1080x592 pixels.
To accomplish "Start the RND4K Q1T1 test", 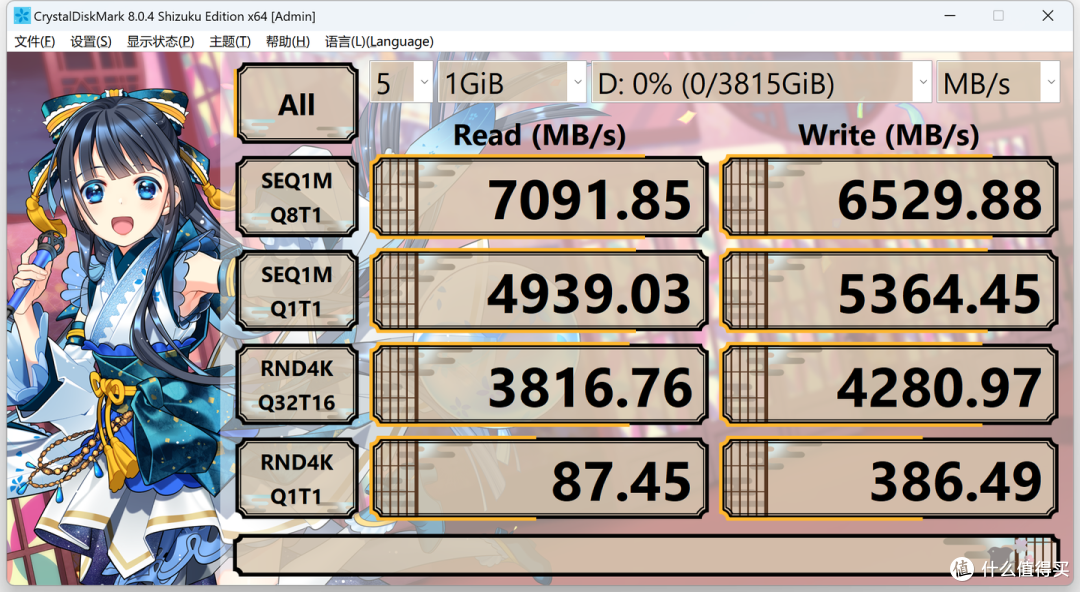I will pyautogui.click(x=297, y=478).
